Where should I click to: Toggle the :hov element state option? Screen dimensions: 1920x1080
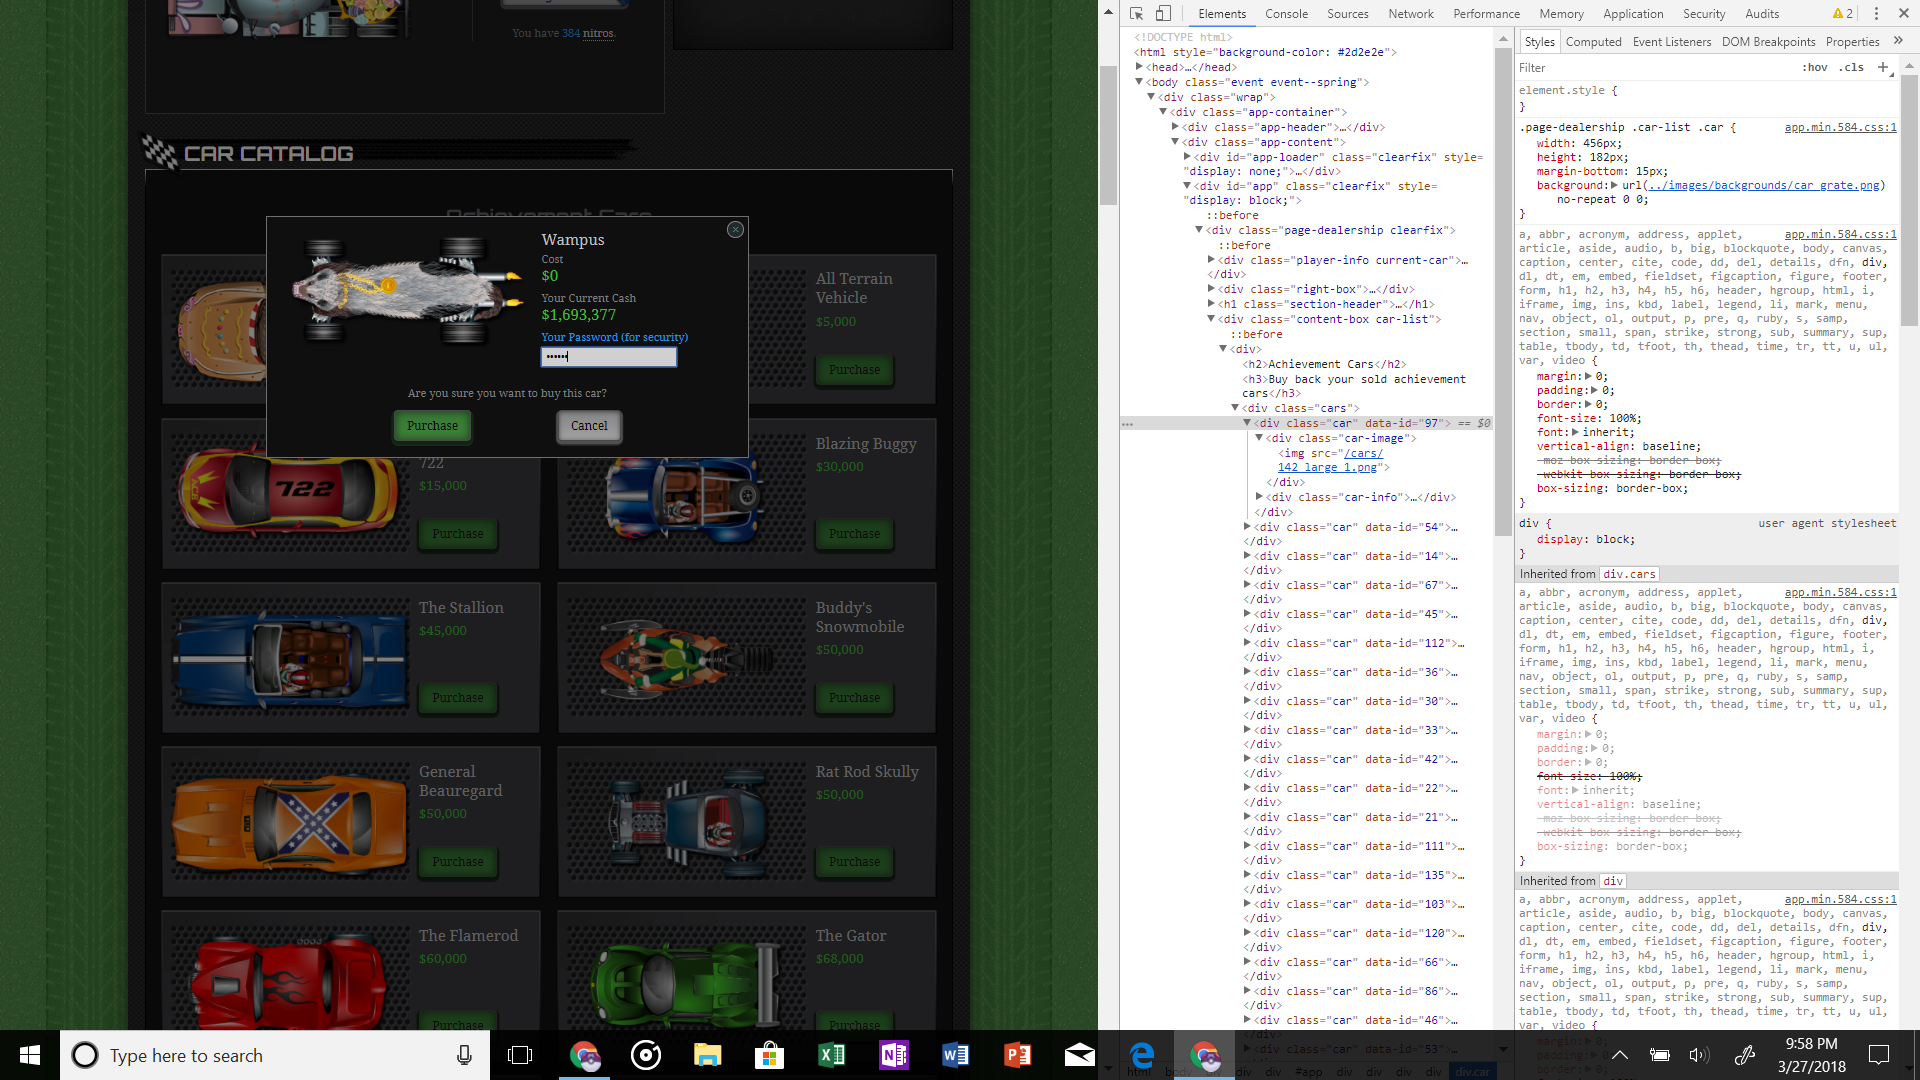(1815, 67)
